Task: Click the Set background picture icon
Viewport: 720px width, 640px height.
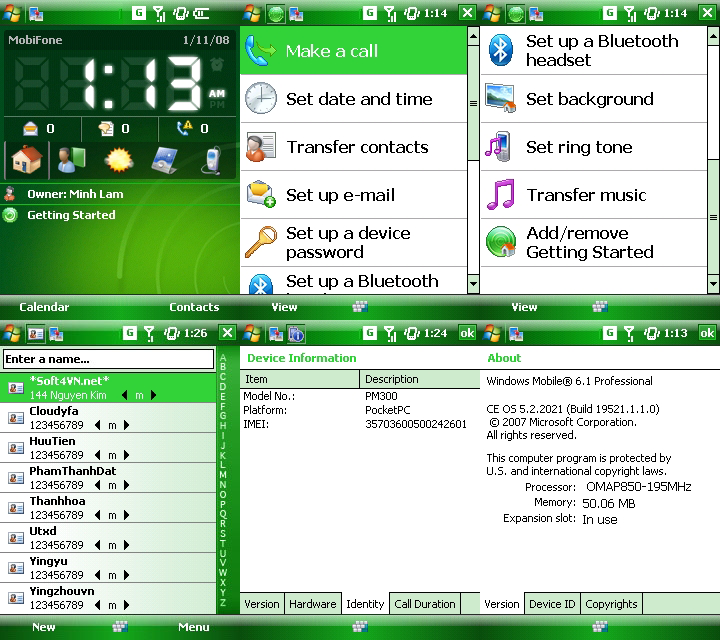Action: pyautogui.click(x=501, y=98)
